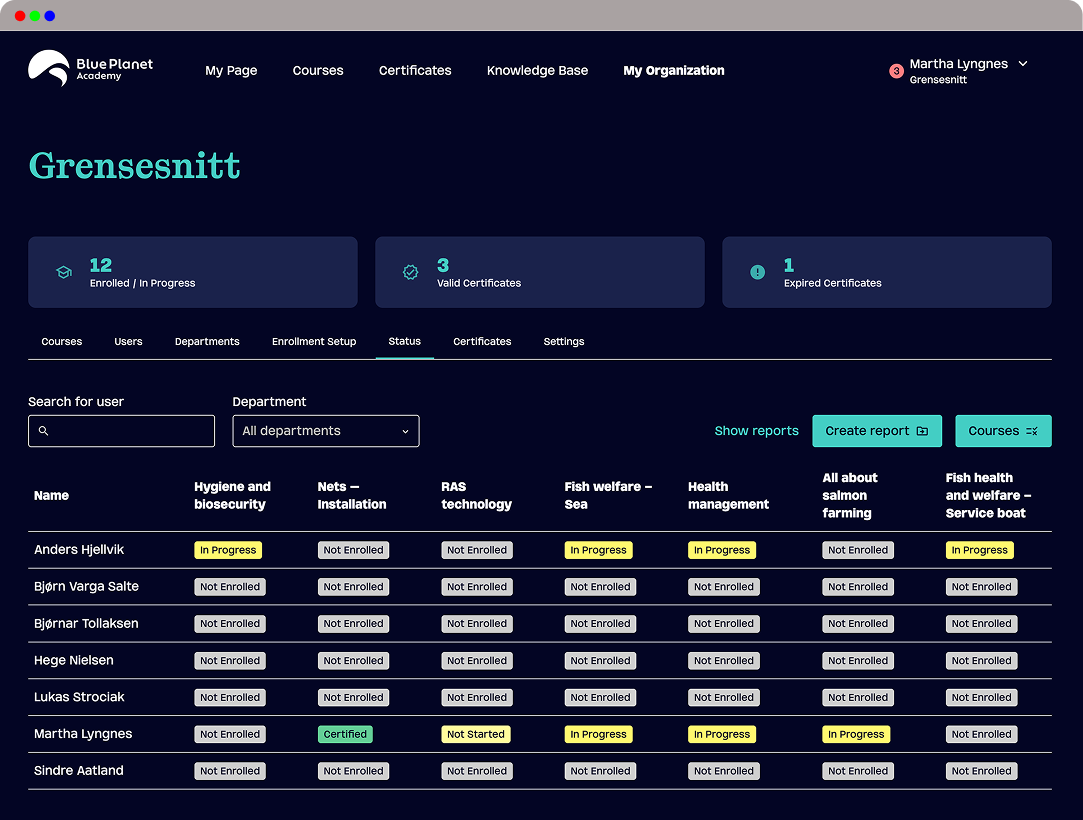Click the notification badge showing 3
Viewport: 1083px width, 820px height.
click(x=896, y=70)
